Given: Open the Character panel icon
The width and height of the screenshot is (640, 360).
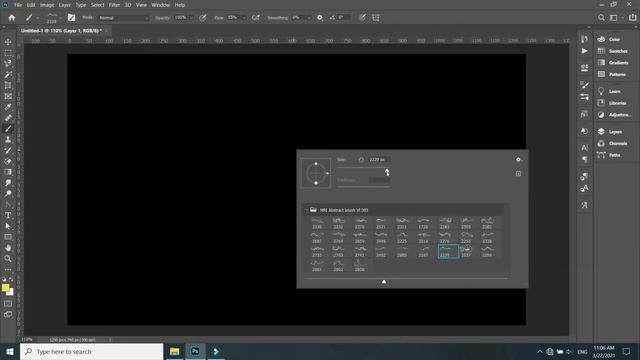Looking at the screenshot, I should click(584, 148).
